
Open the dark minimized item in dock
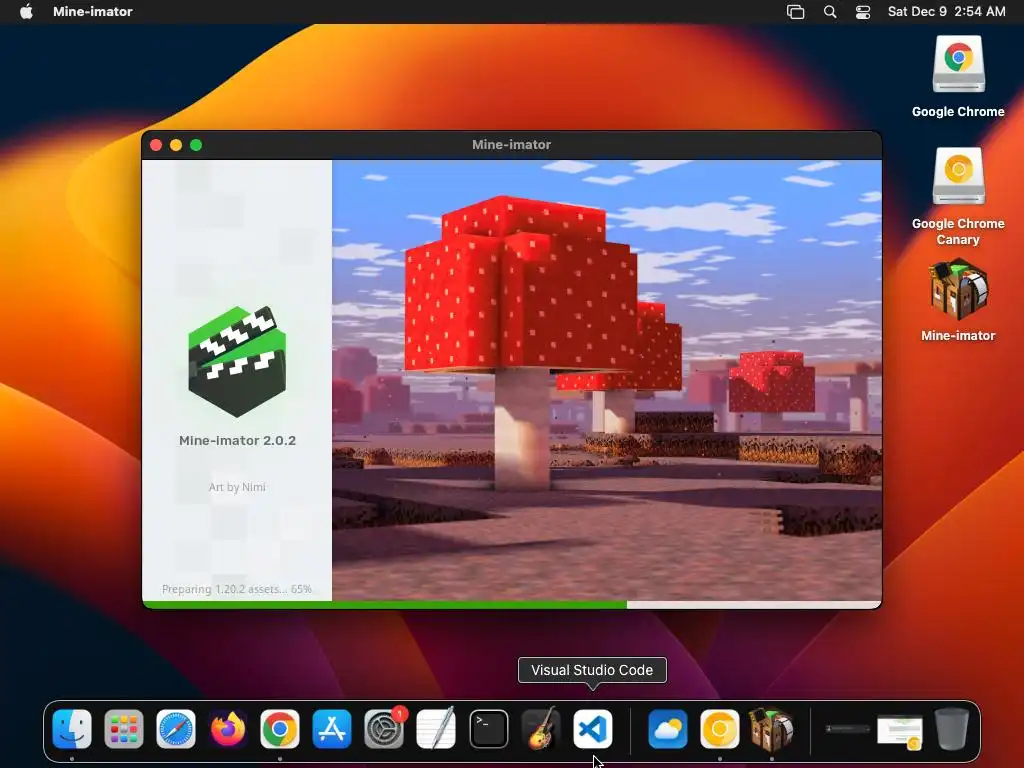coord(848,729)
